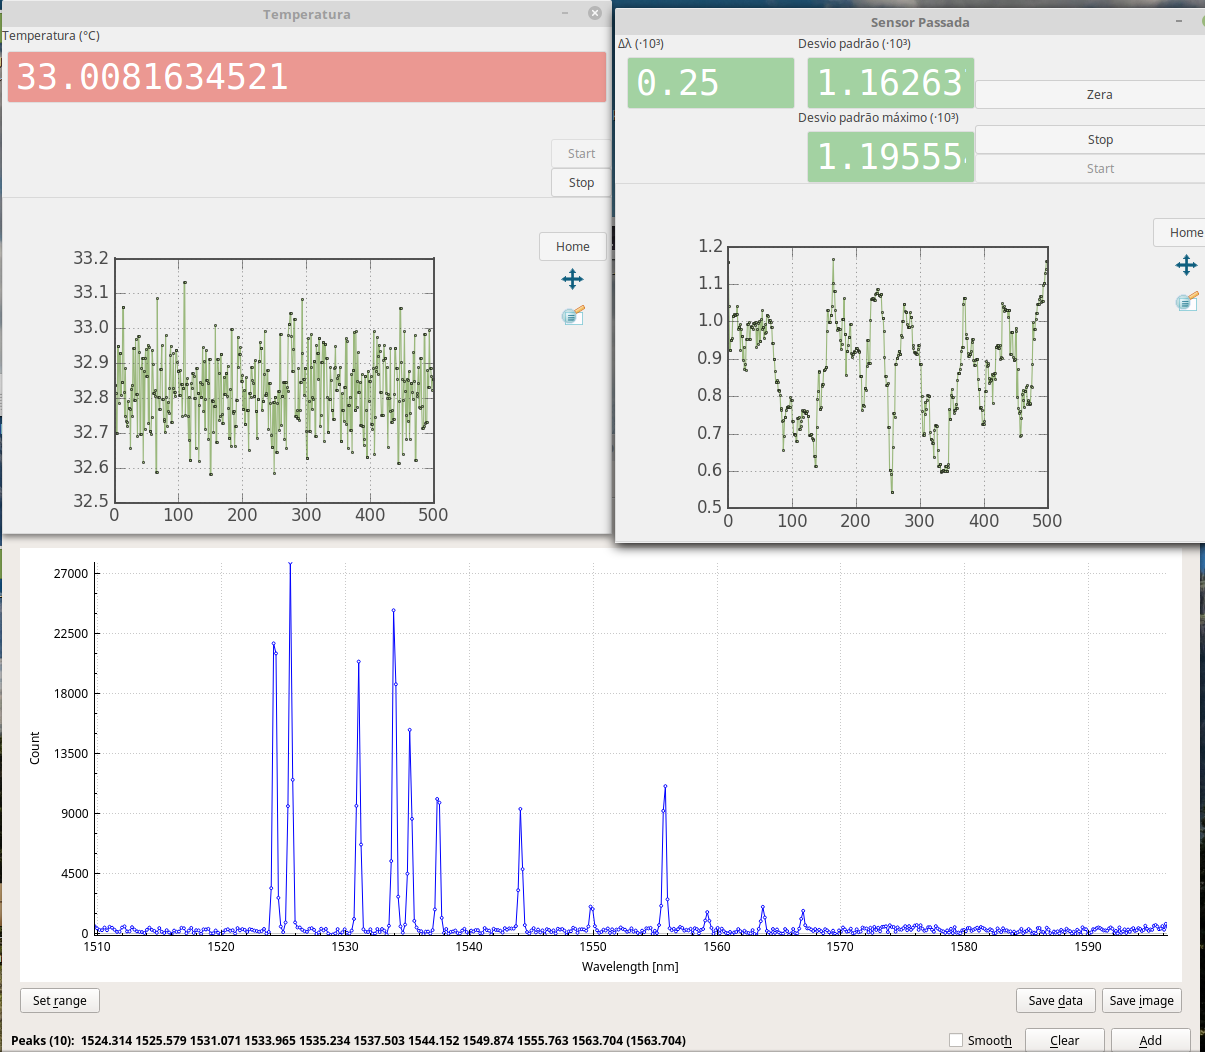Enable the Smooth checkbox
Screen dimensions: 1205x1052
(x=956, y=1040)
